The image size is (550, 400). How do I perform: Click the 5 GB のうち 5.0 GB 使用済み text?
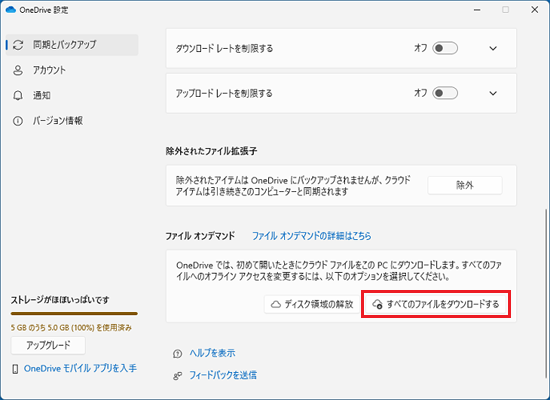[71, 328]
